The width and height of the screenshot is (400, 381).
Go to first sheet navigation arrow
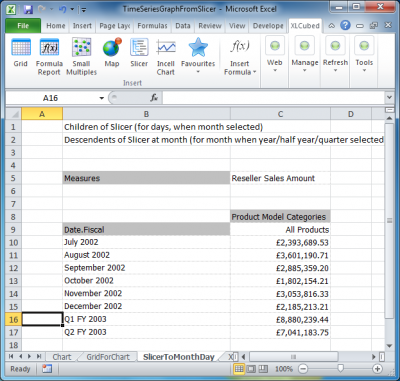click(11, 357)
